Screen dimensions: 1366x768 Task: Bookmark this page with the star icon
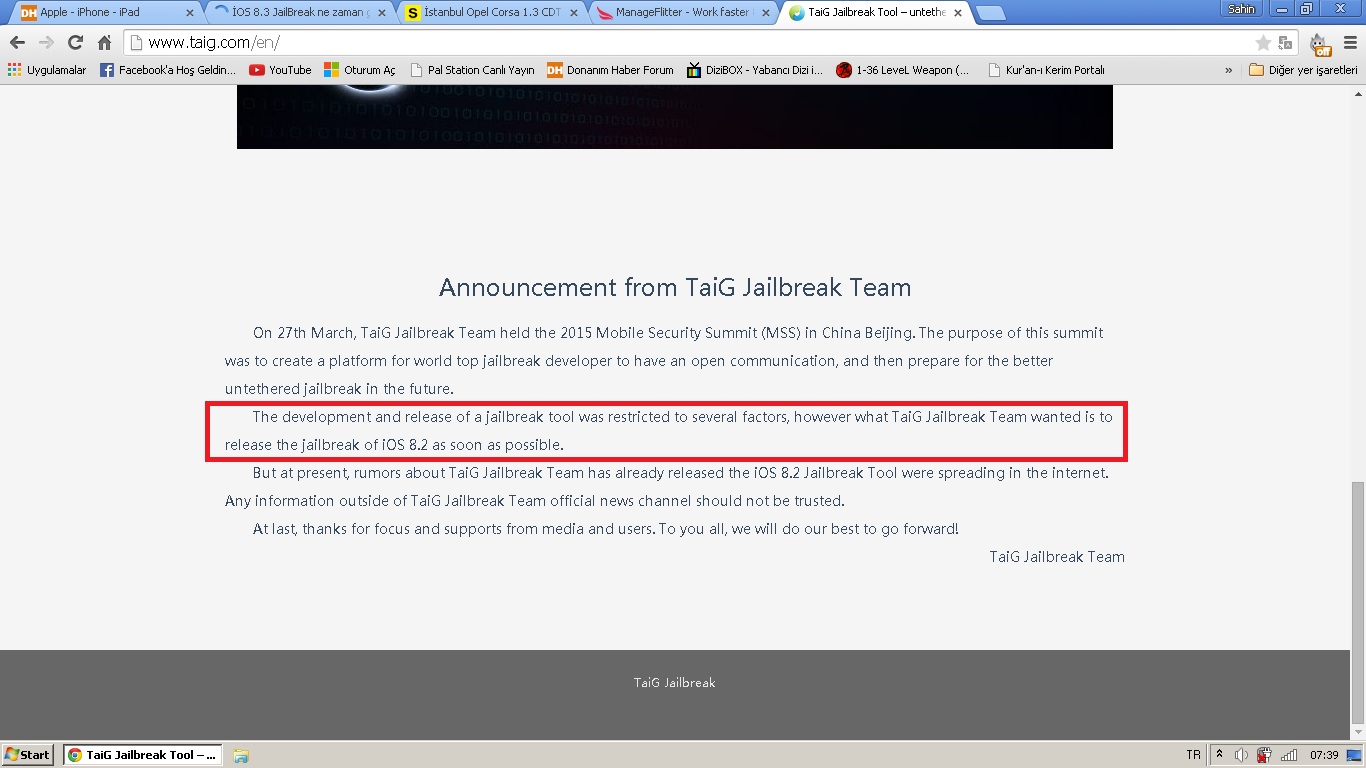click(1263, 43)
